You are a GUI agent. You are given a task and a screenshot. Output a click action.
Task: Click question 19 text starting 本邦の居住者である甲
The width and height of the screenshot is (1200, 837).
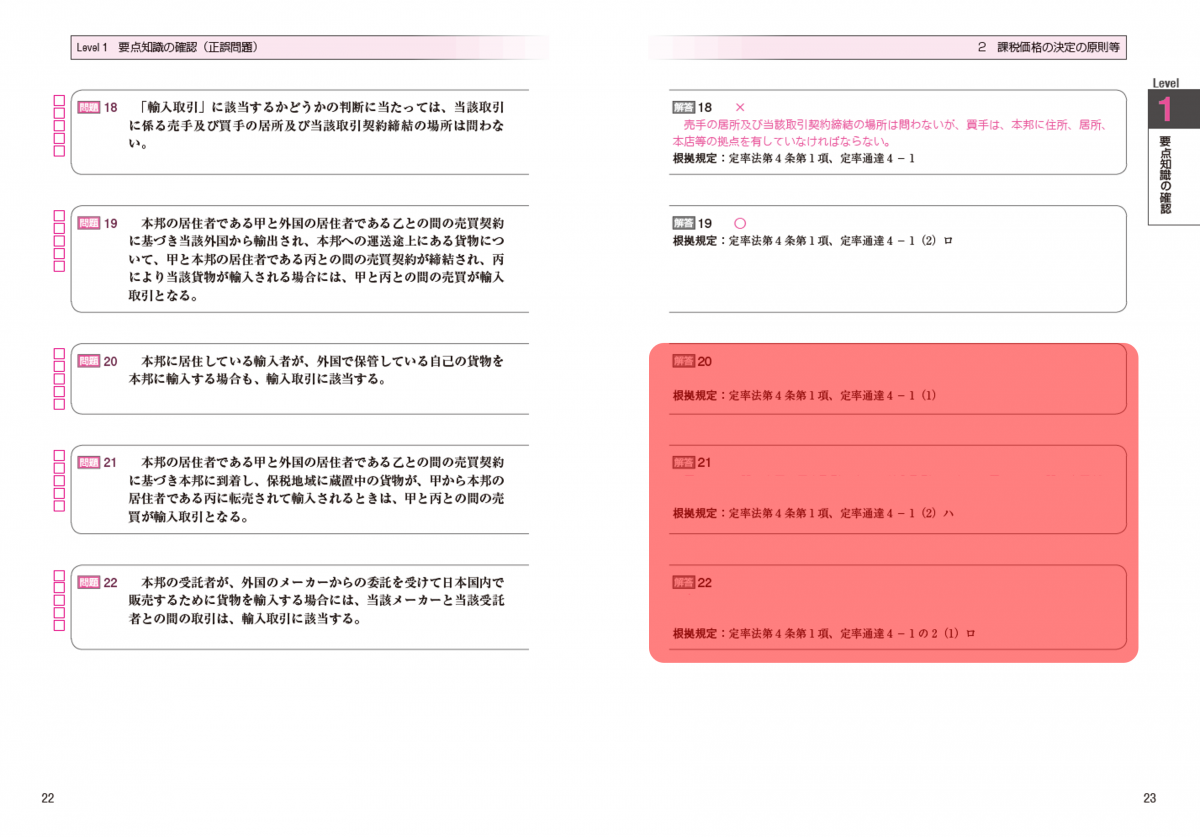point(315,260)
